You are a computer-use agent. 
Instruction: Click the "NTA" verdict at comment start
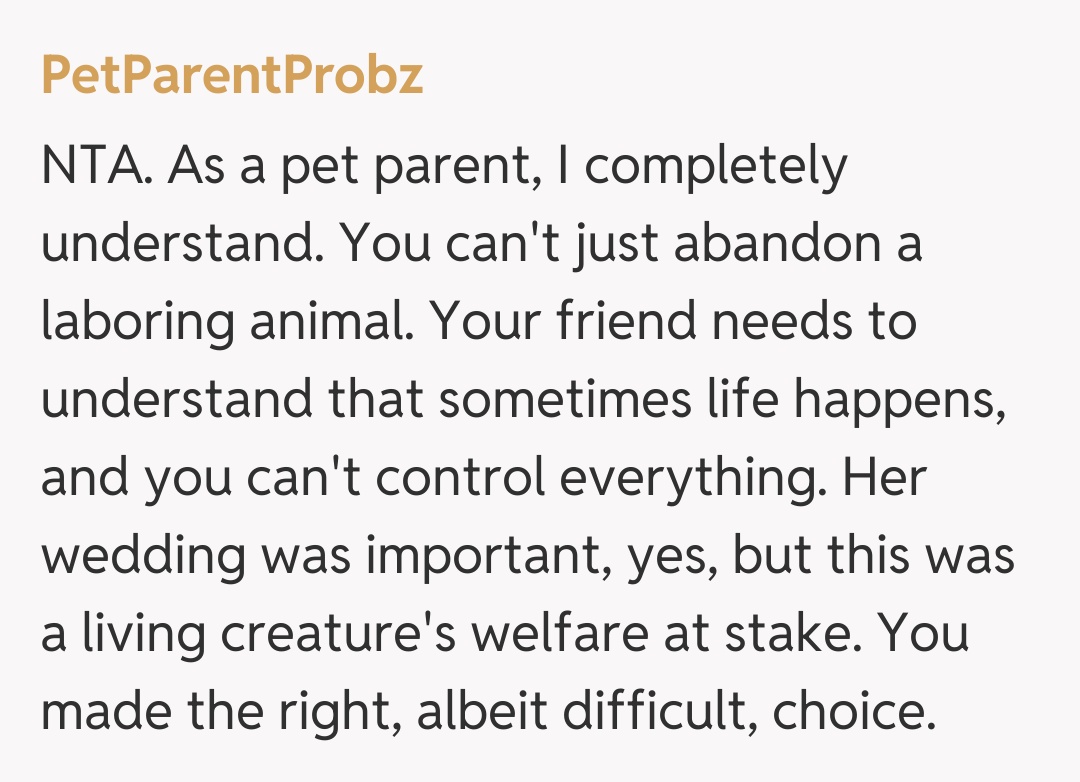95,168
